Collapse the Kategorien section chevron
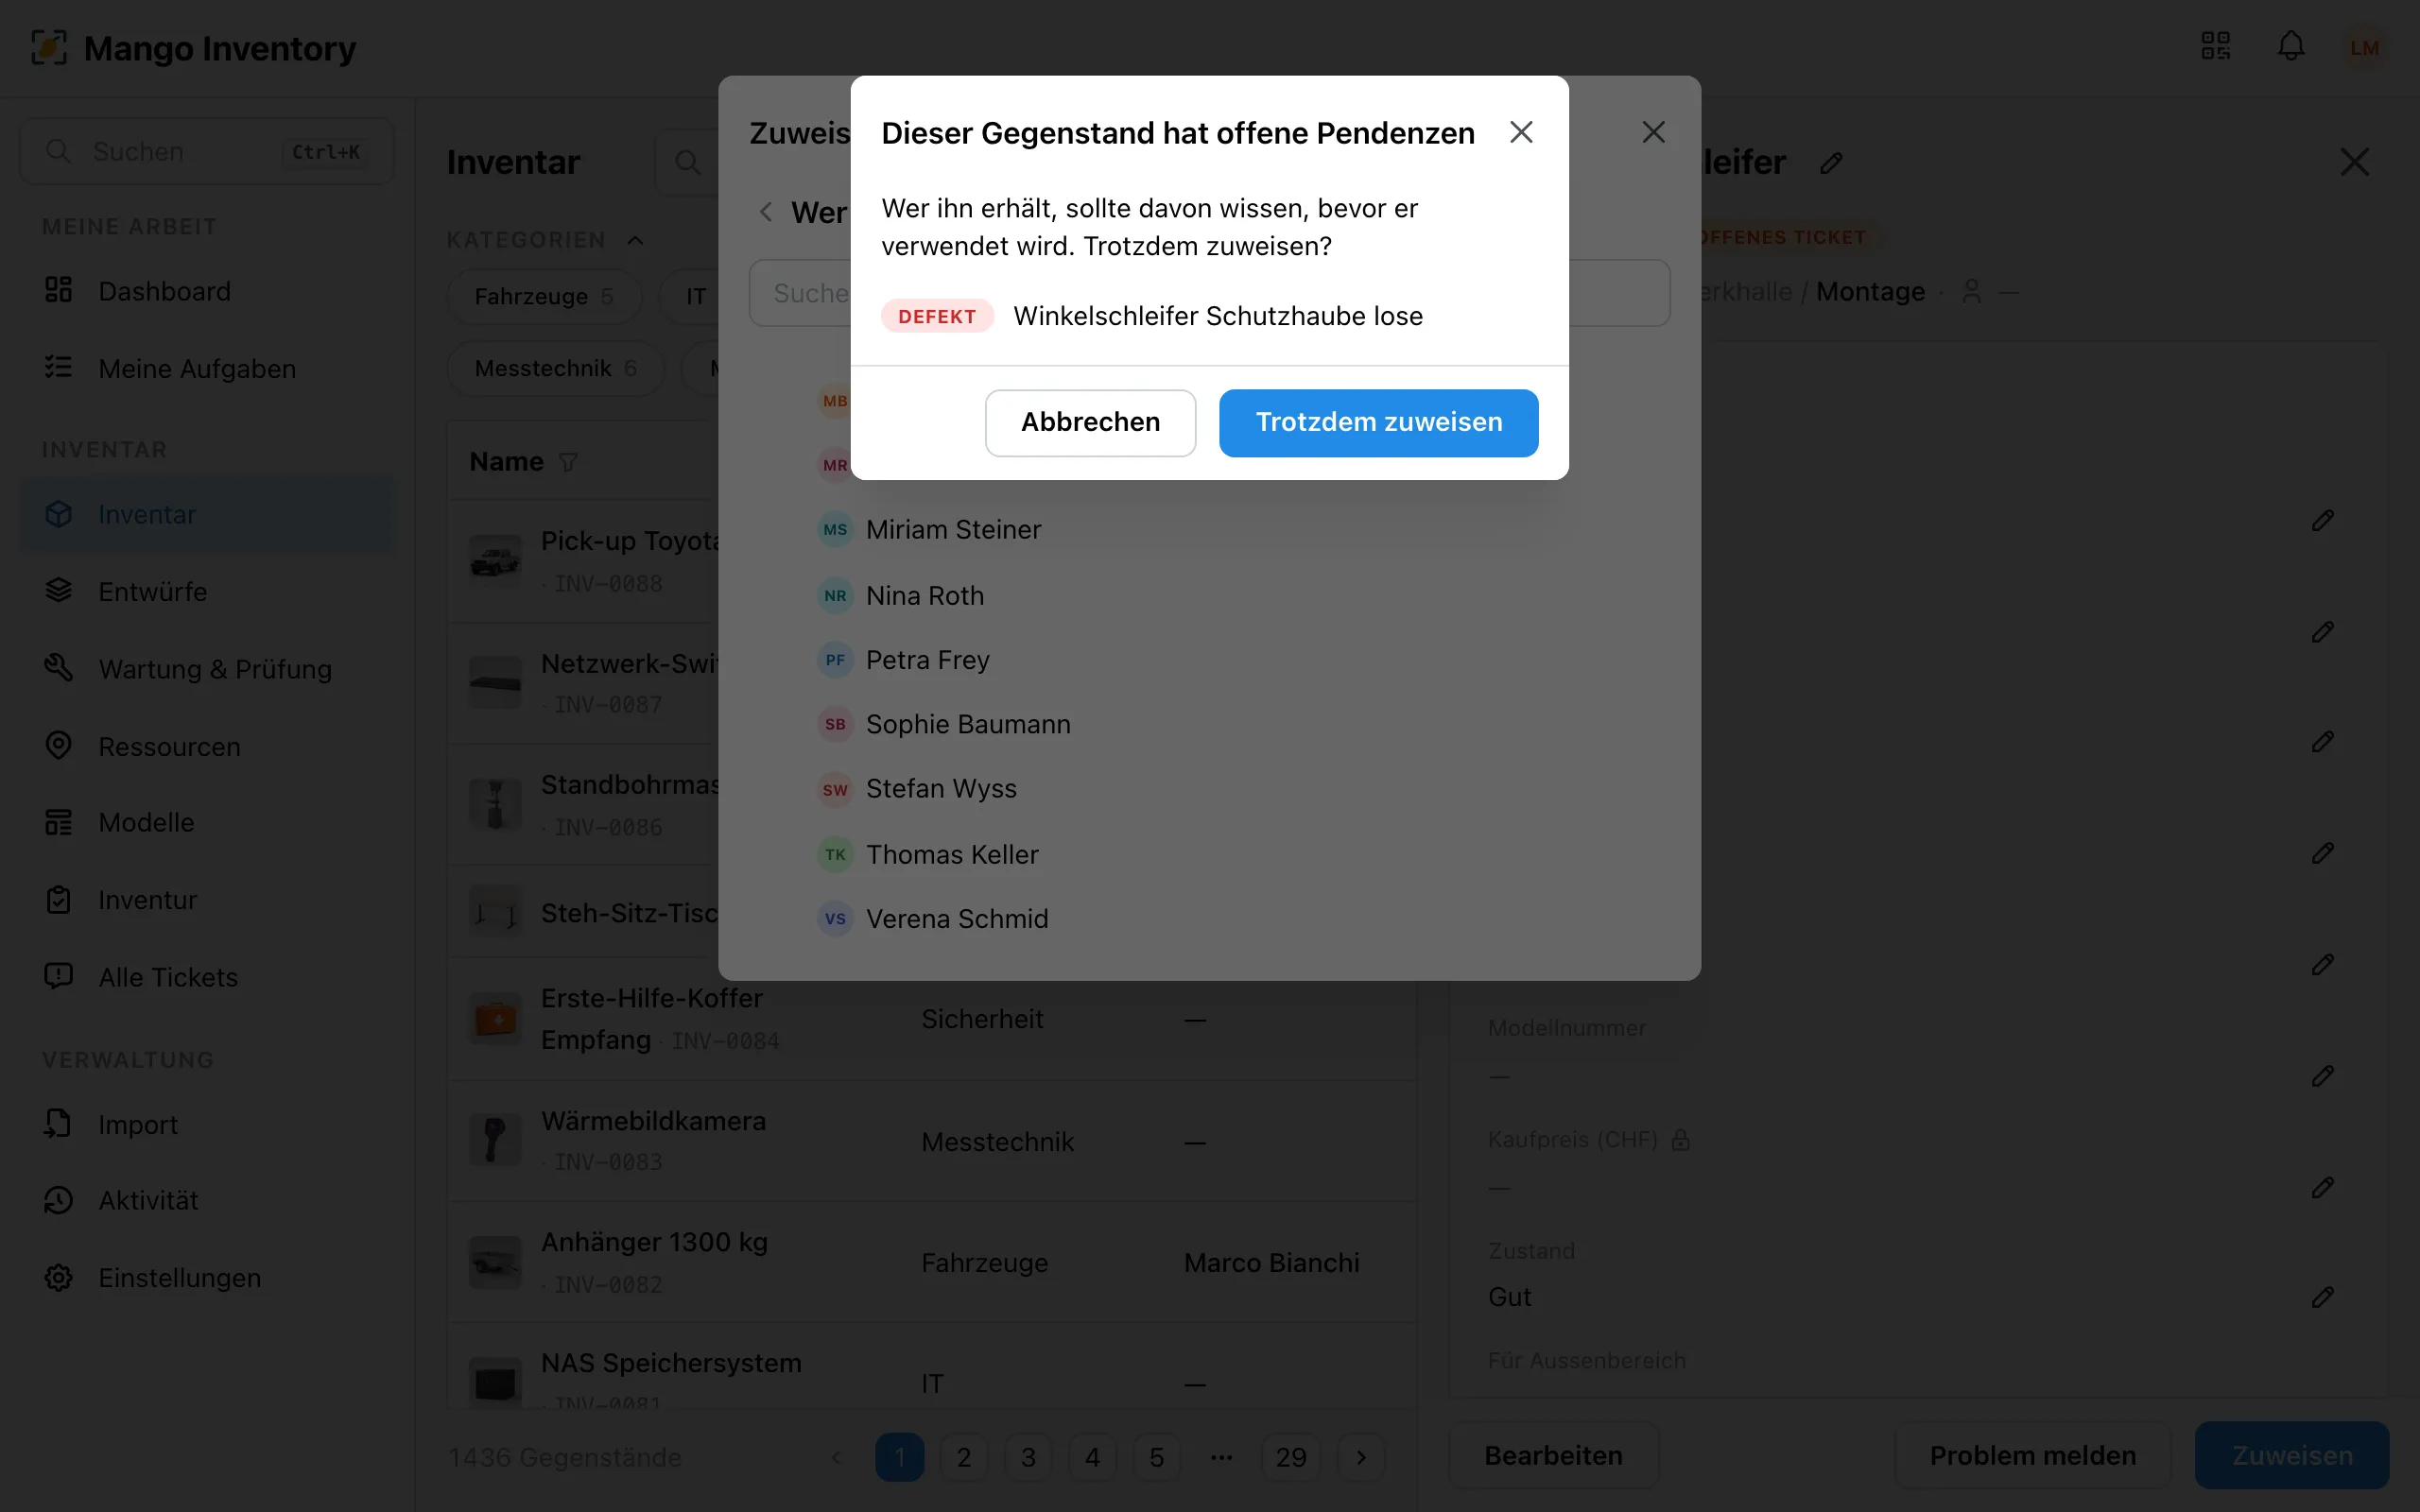The width and height of the screenshot is (2420, 1512). [x=635, y=240]
